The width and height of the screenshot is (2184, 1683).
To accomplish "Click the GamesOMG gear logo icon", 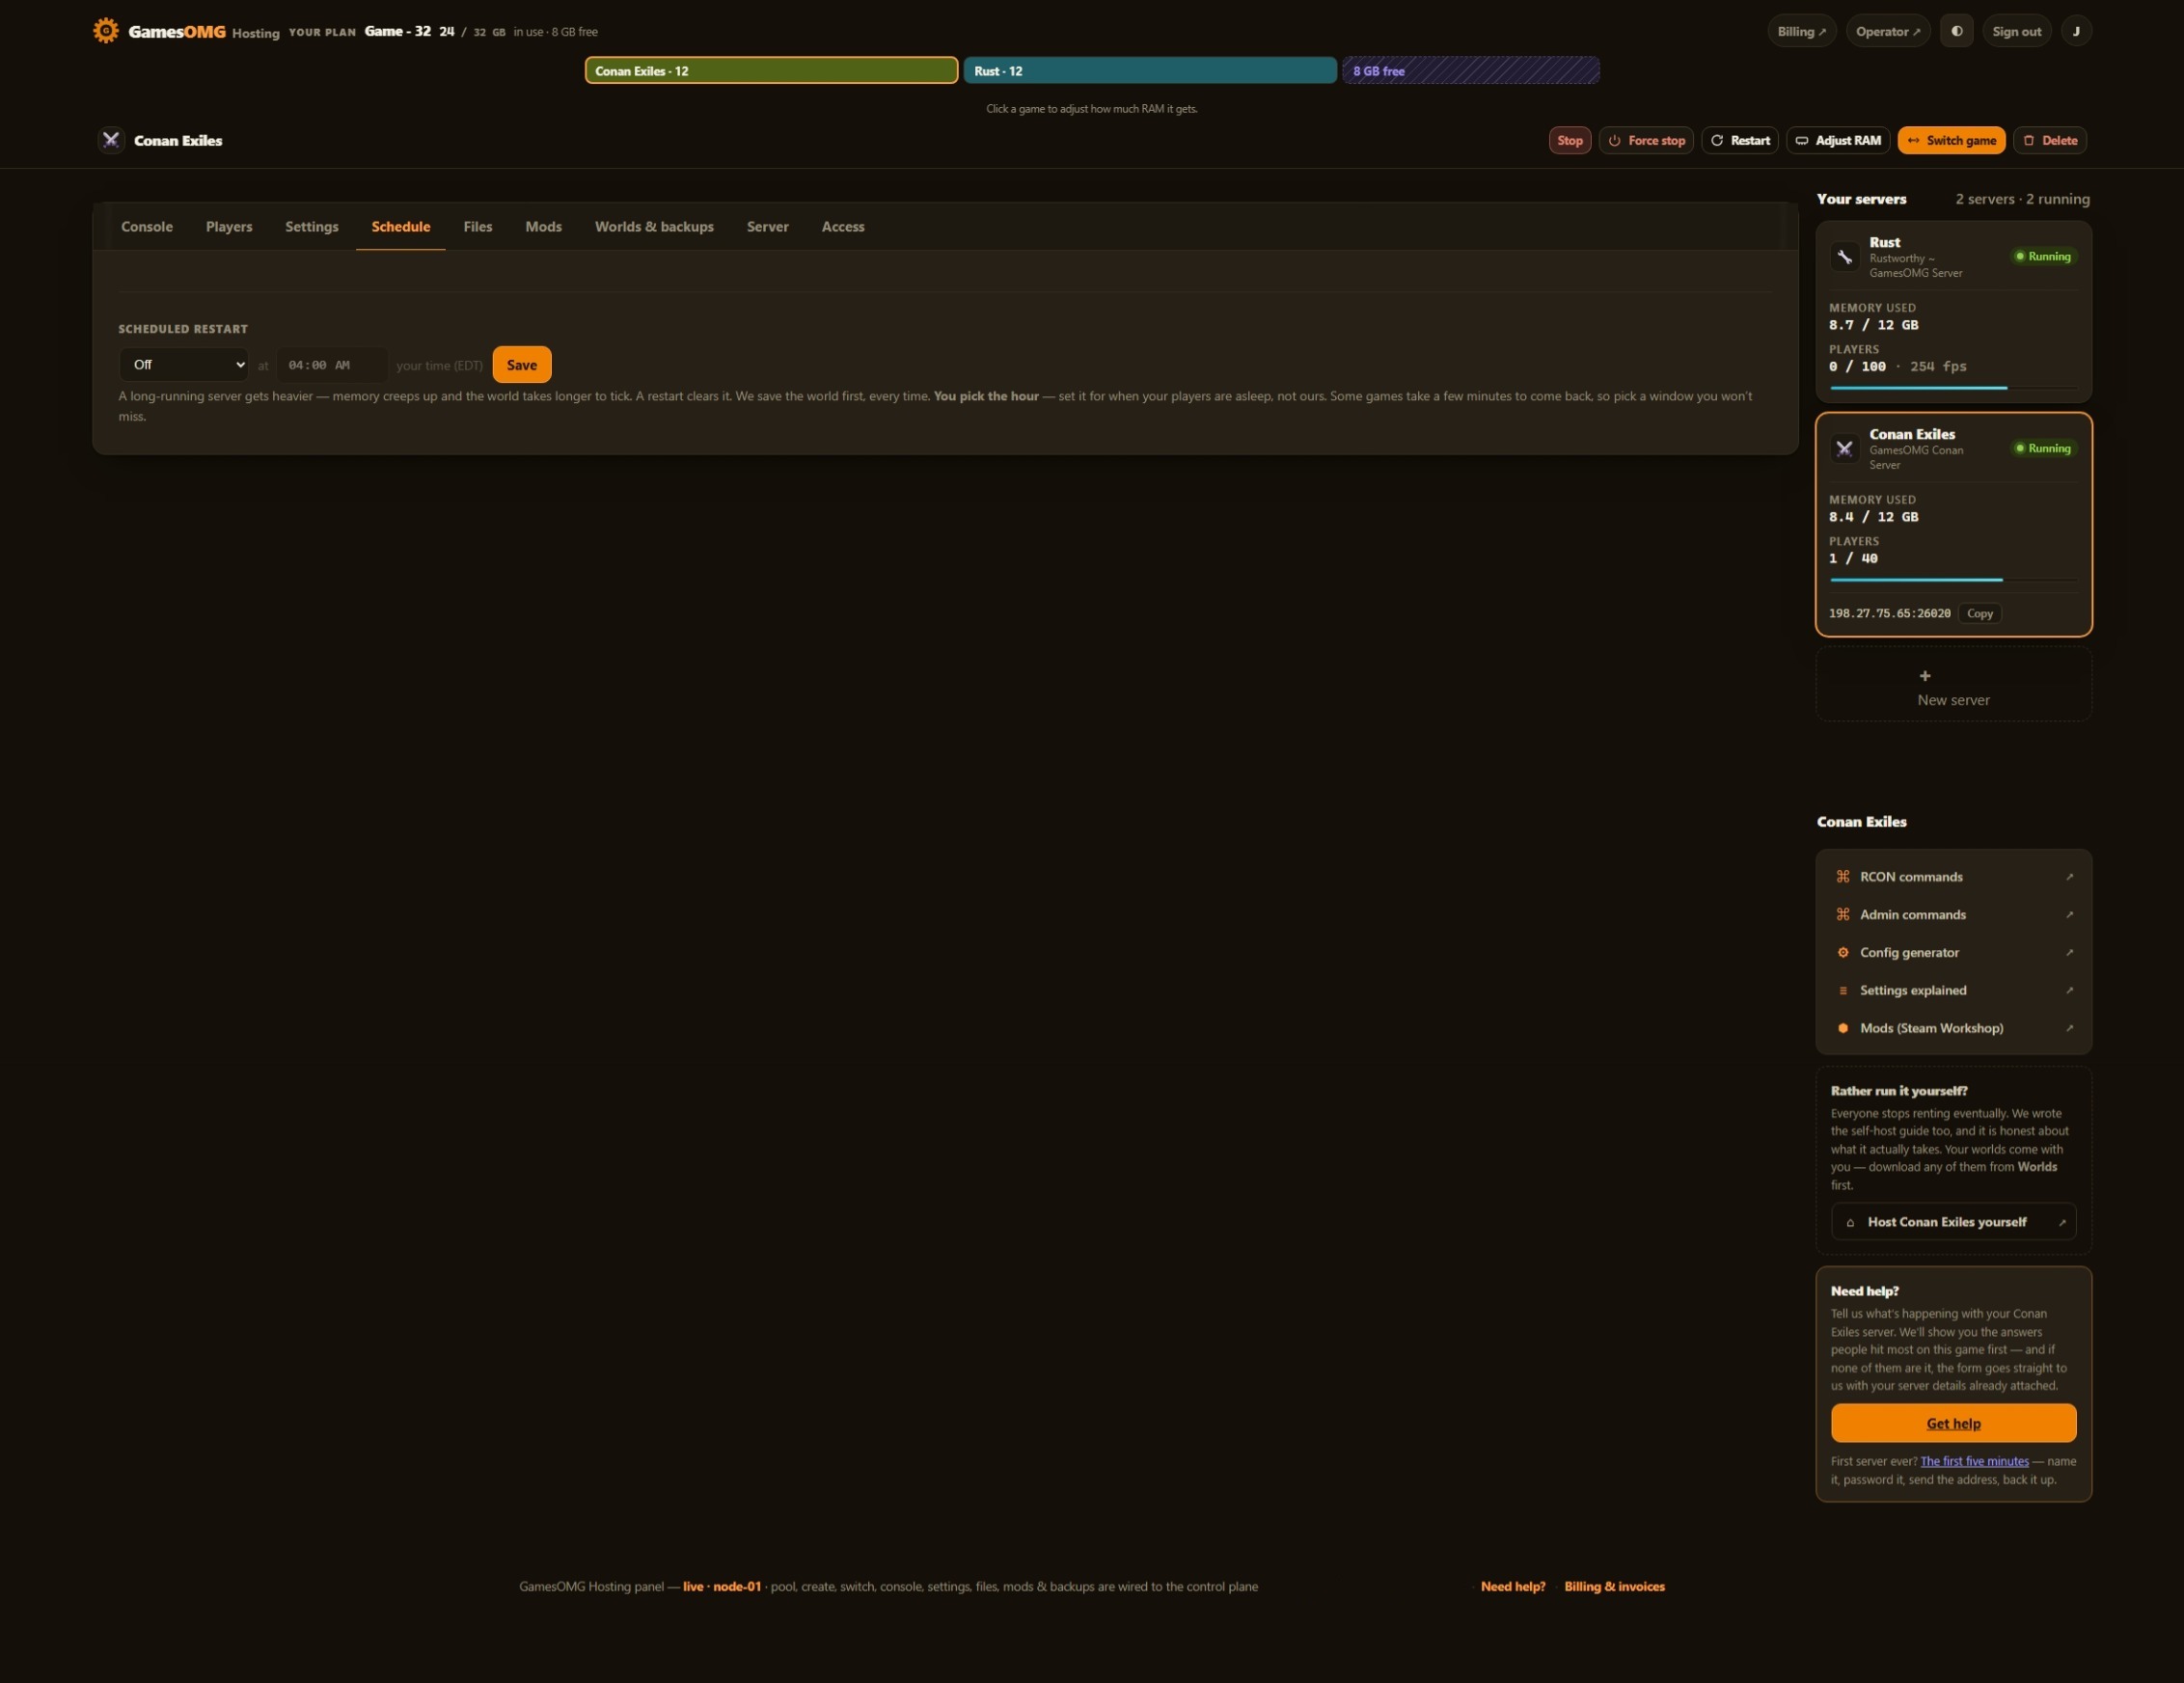I will [105, 31].
